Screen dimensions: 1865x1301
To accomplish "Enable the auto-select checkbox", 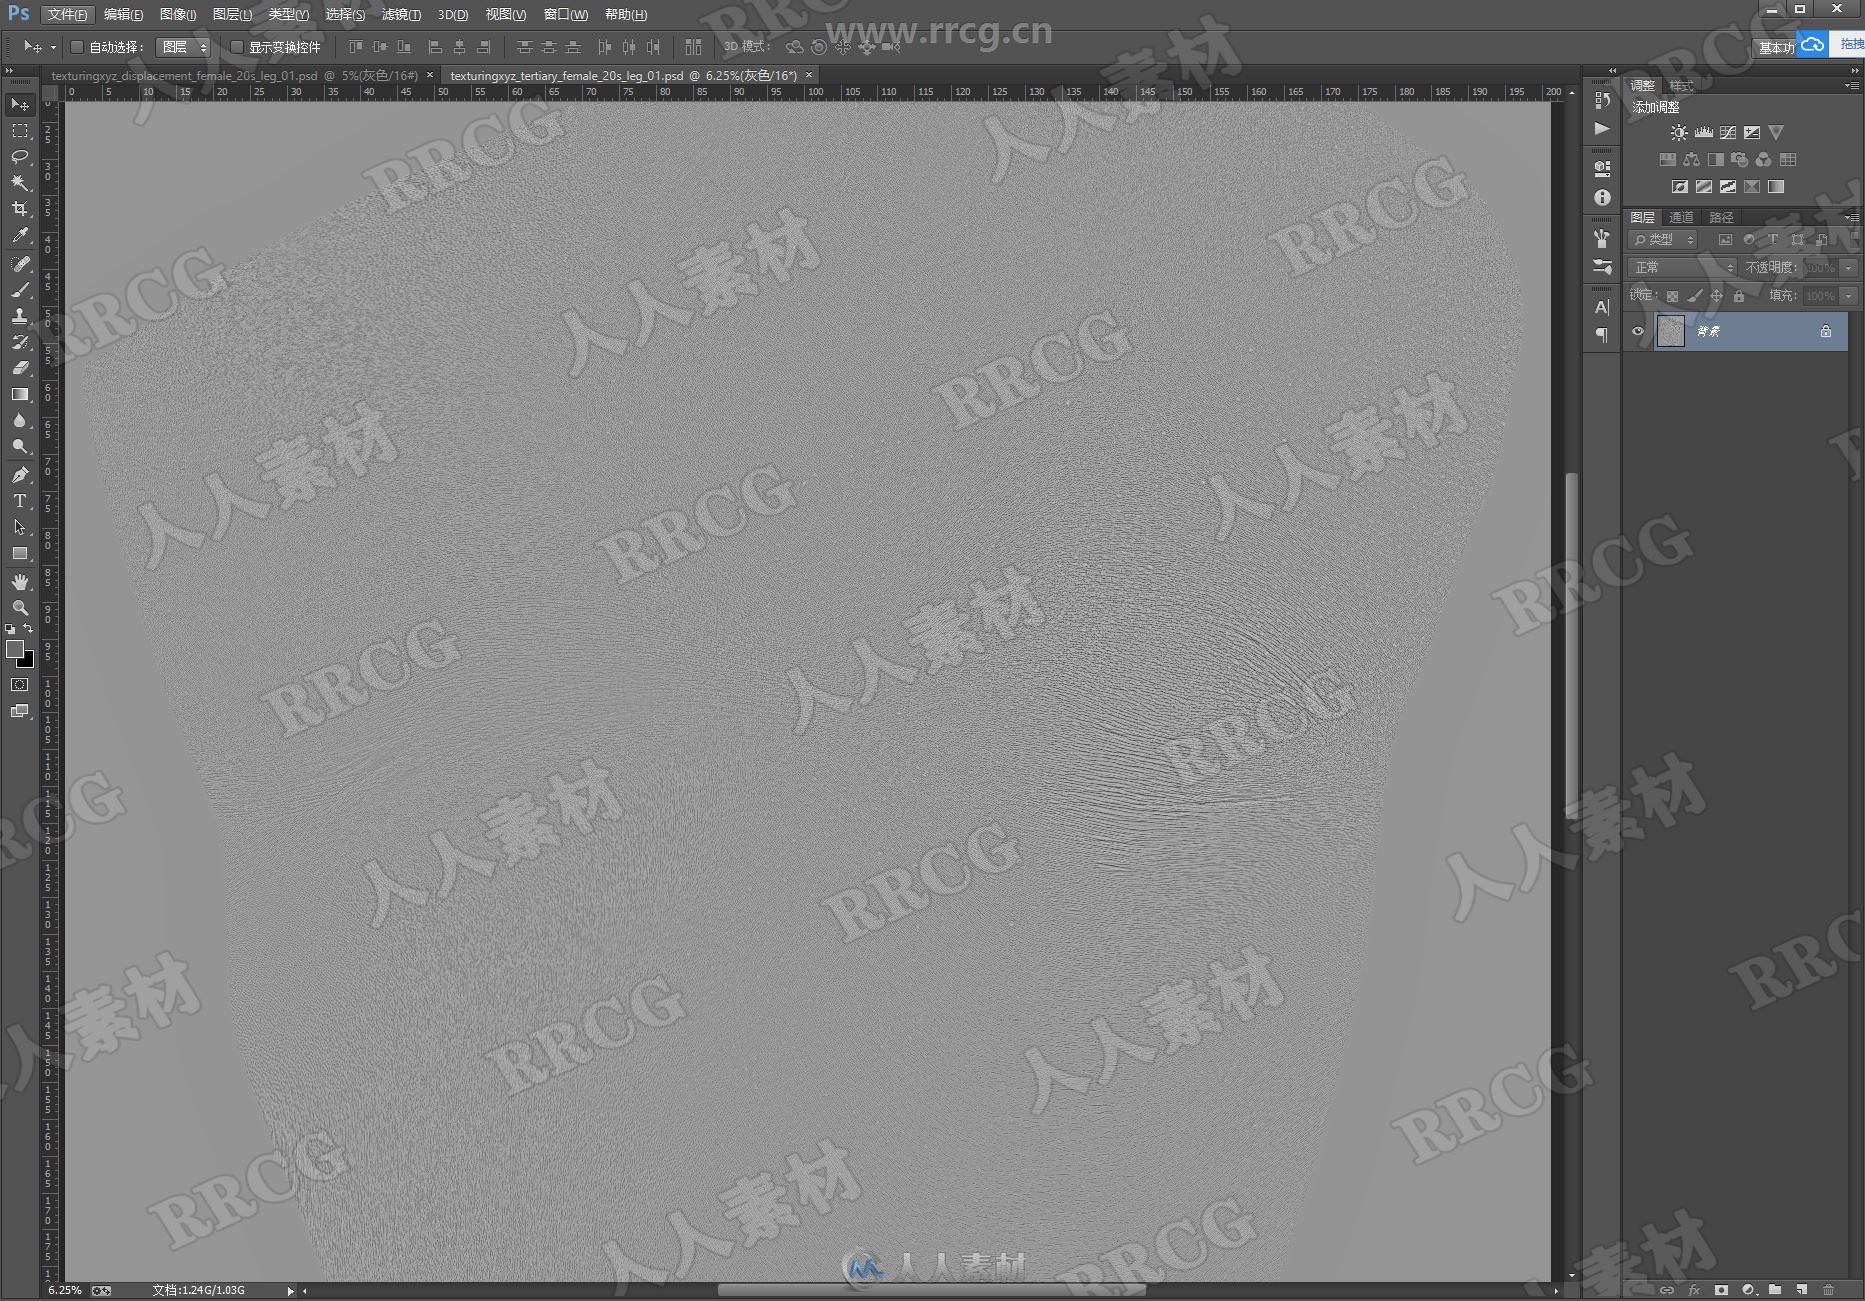I will click(77, 47).
